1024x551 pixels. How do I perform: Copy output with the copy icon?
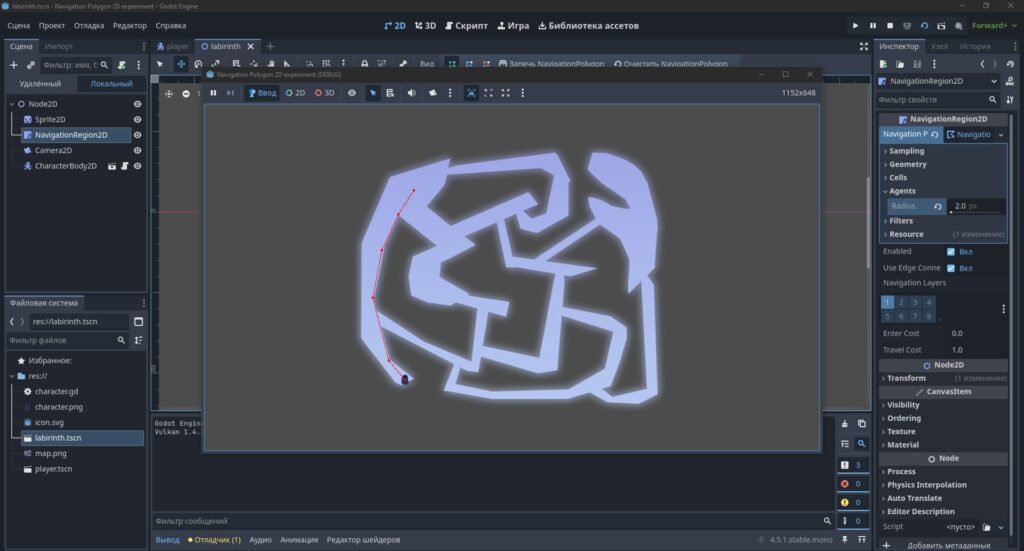pos(861,424)
